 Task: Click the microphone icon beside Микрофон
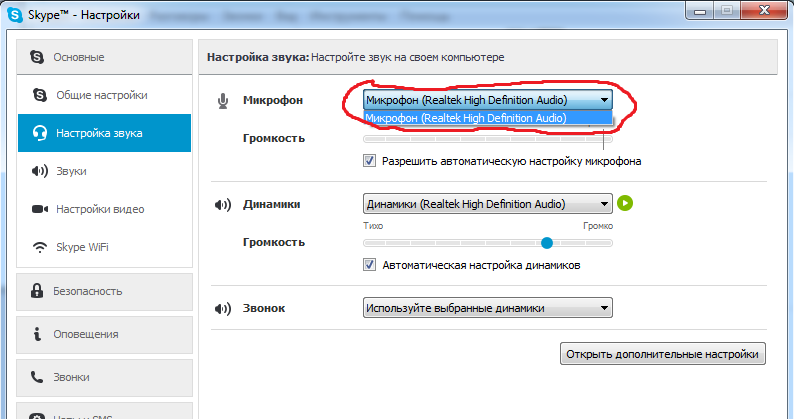pos(223,101)
